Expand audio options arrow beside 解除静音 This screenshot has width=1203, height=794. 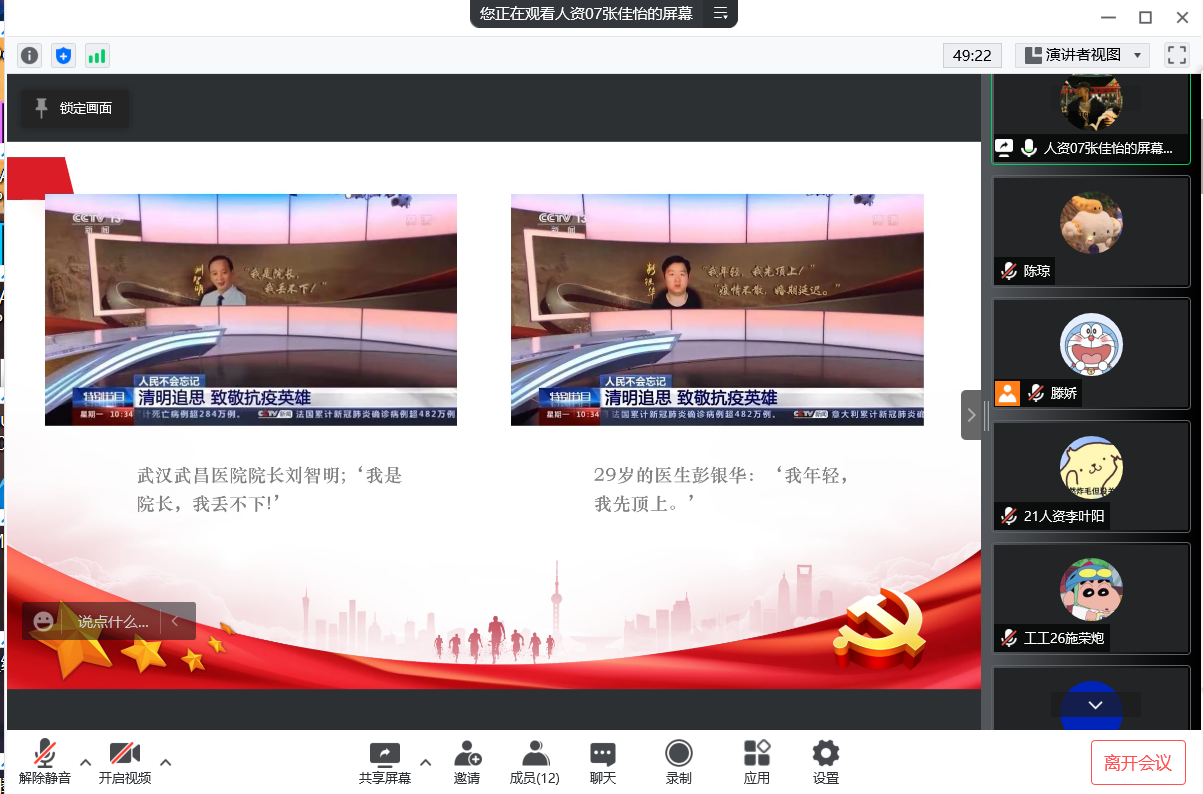tap(86, 762)
